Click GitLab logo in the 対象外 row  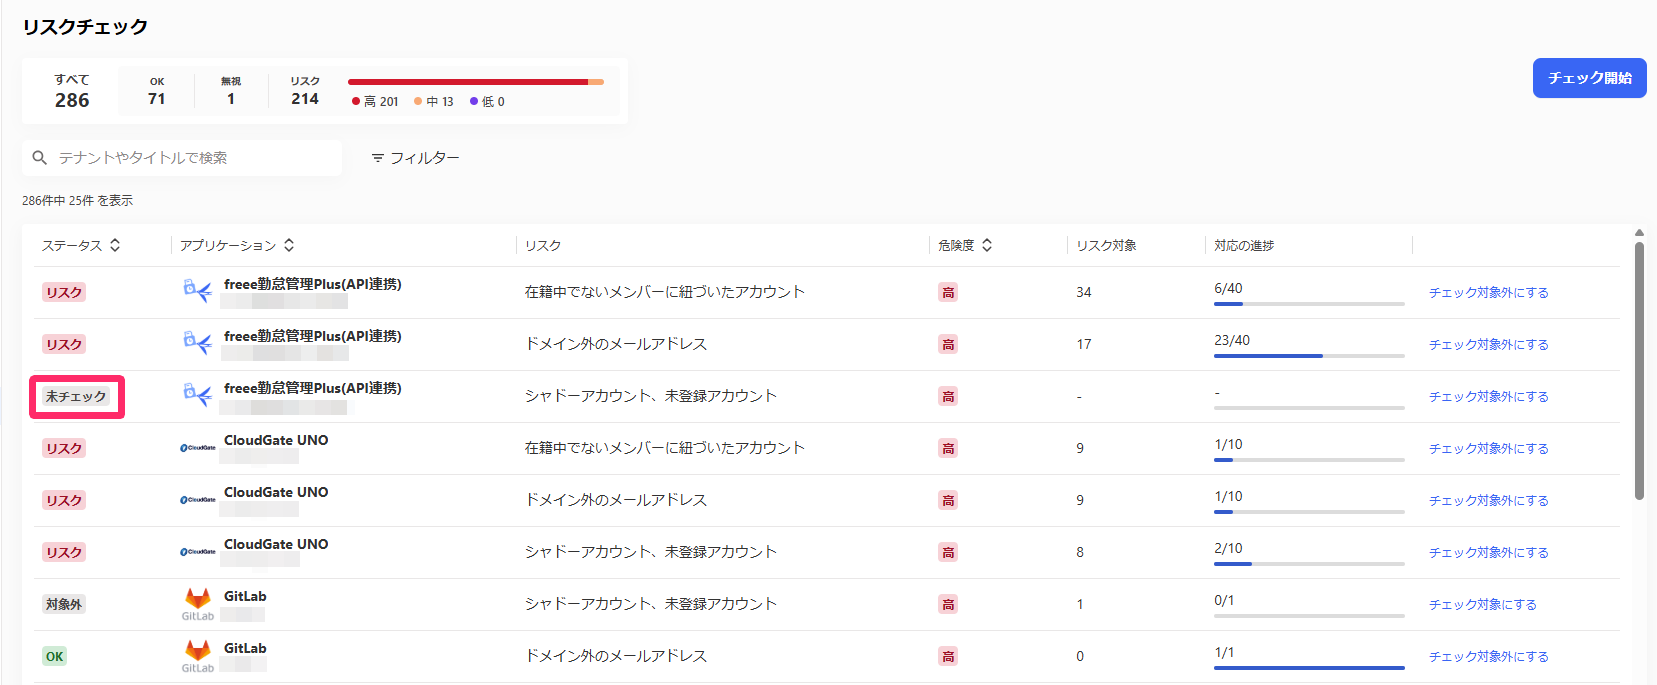[x=198, y=603]
